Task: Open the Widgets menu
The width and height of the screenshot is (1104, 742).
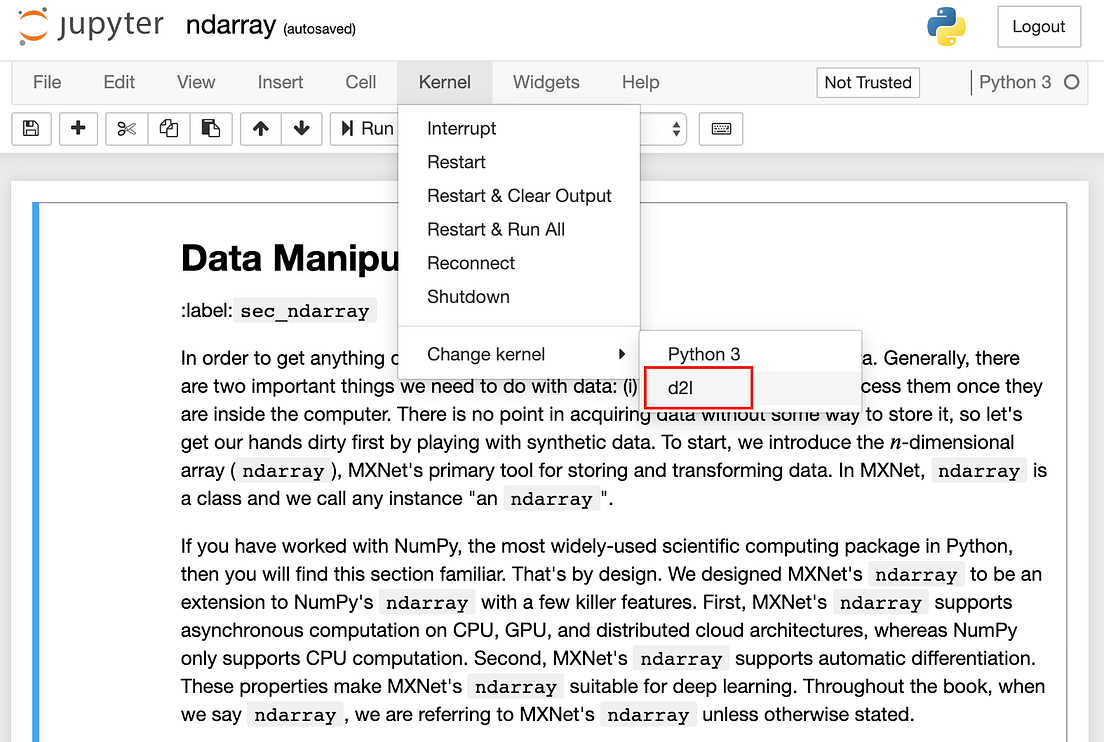Action: pos(546,82)
